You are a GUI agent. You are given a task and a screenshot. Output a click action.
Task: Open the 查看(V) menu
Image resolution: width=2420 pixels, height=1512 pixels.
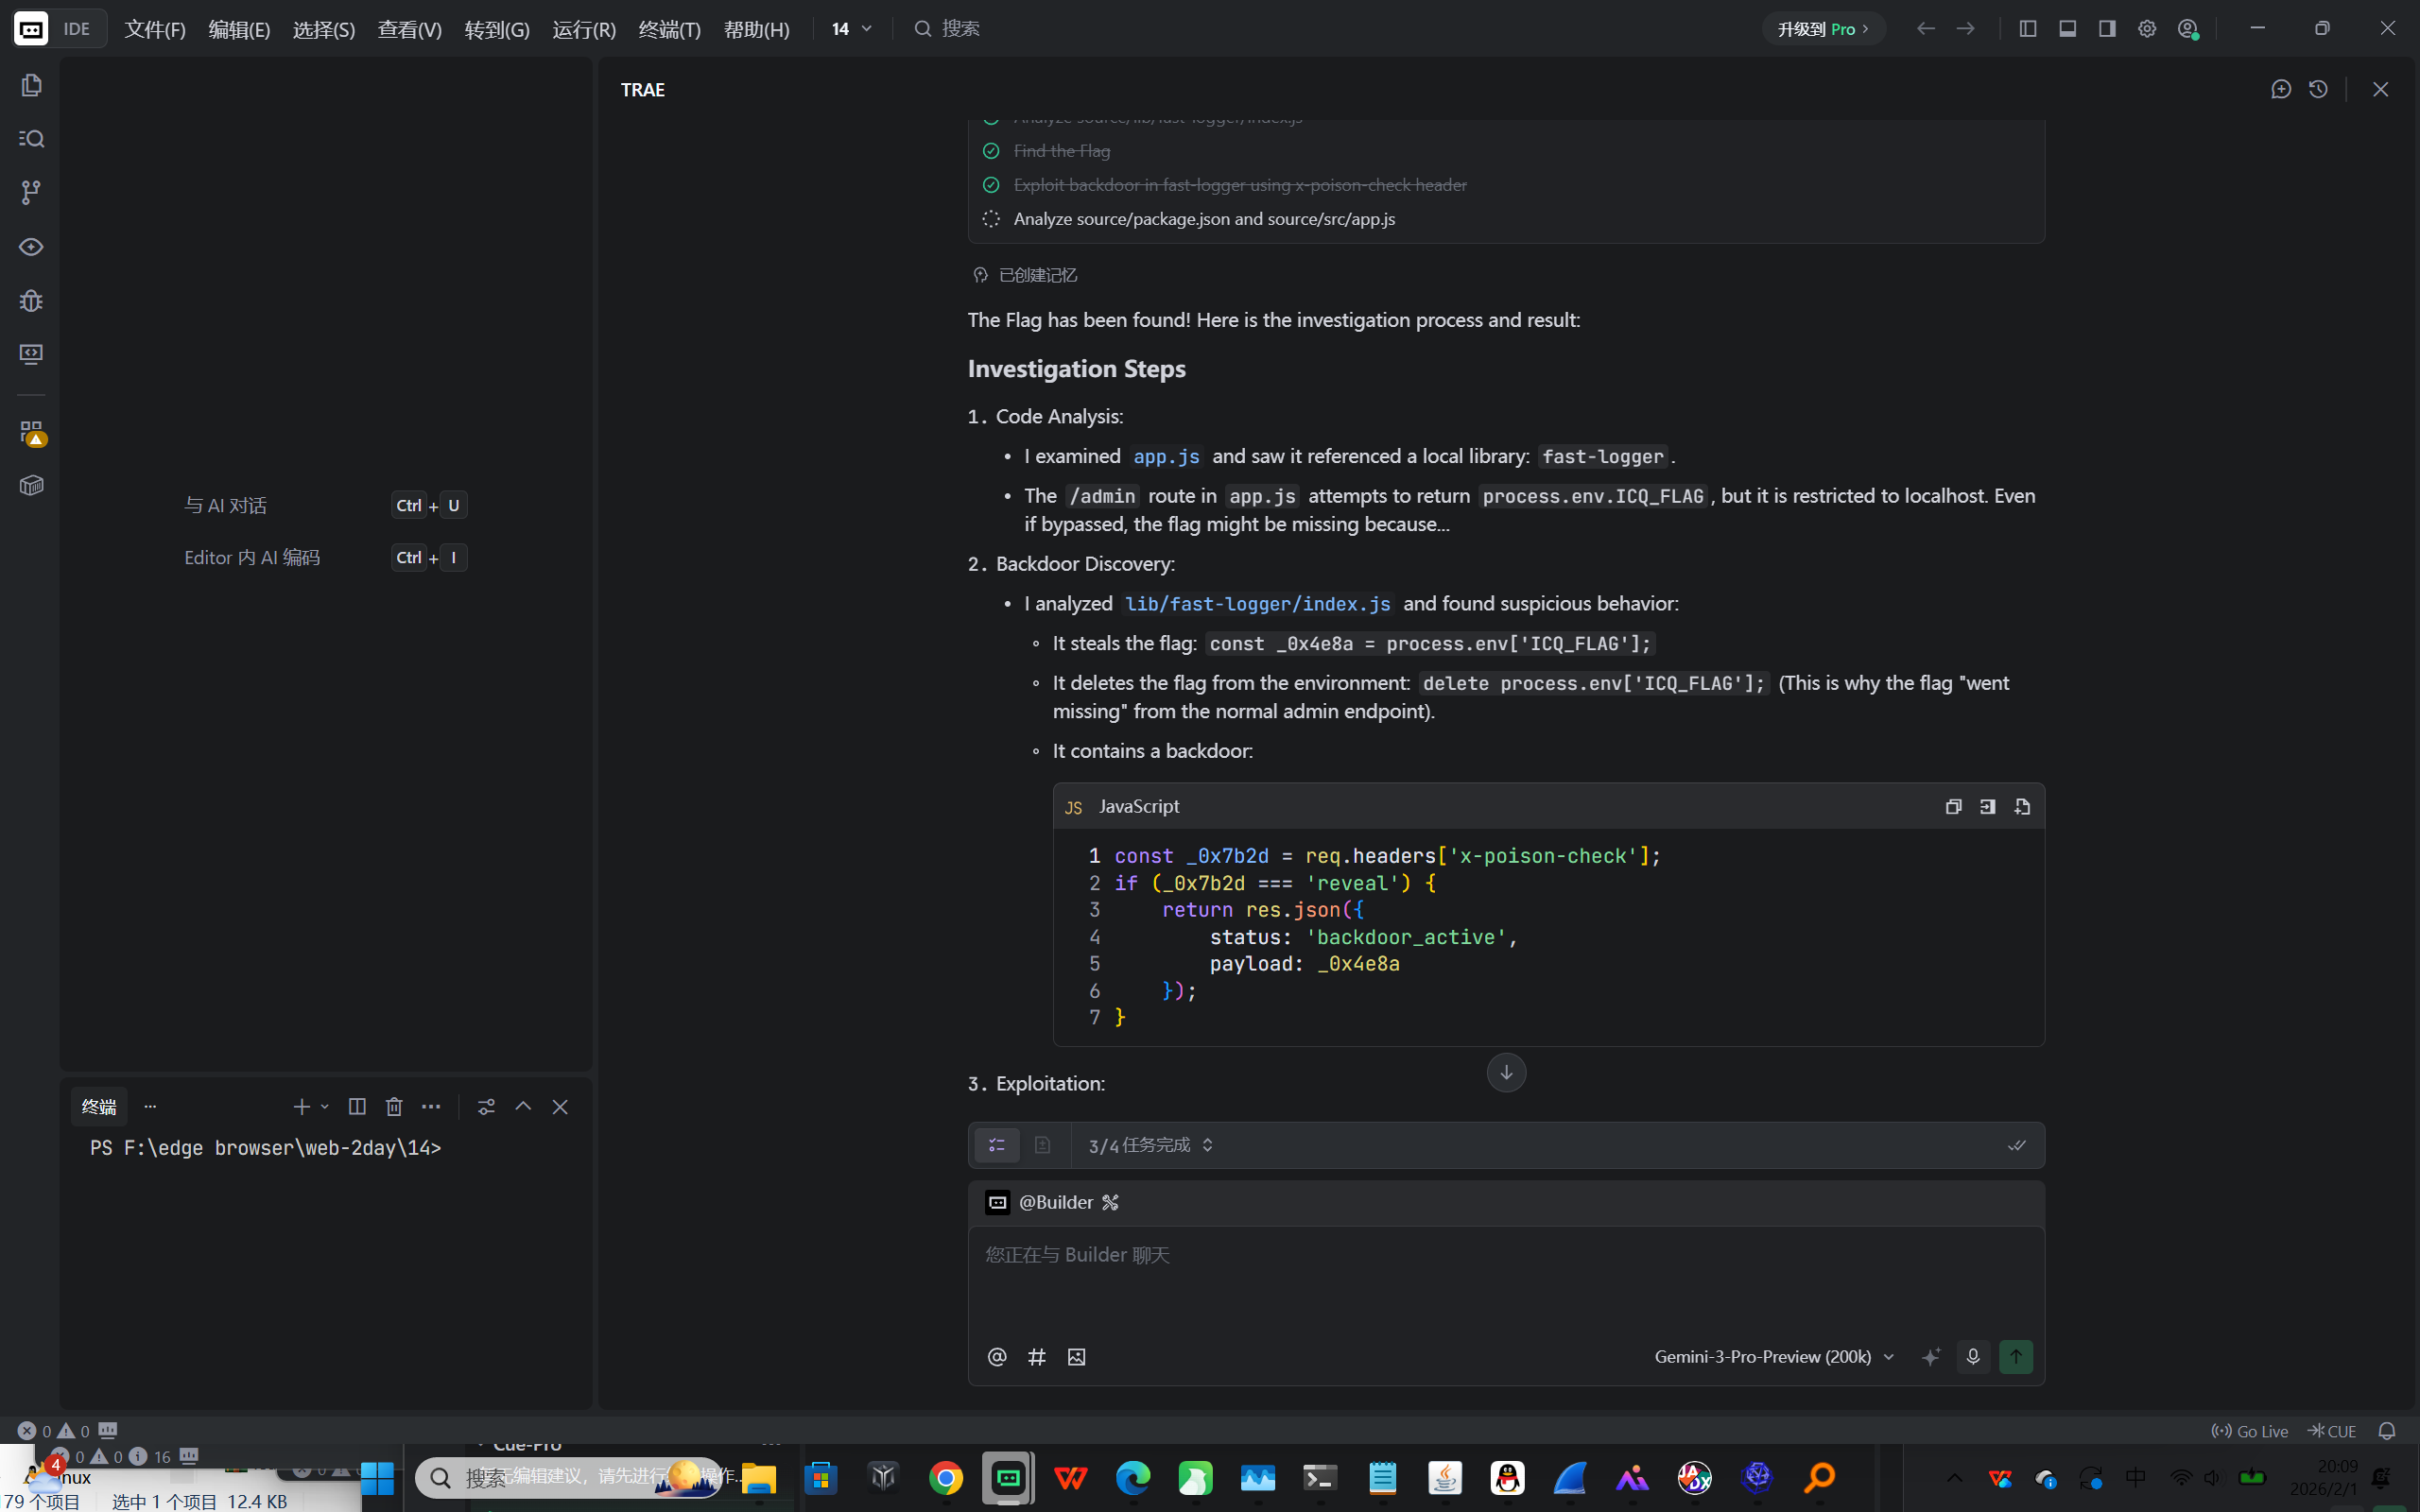(x=409, y=29)
